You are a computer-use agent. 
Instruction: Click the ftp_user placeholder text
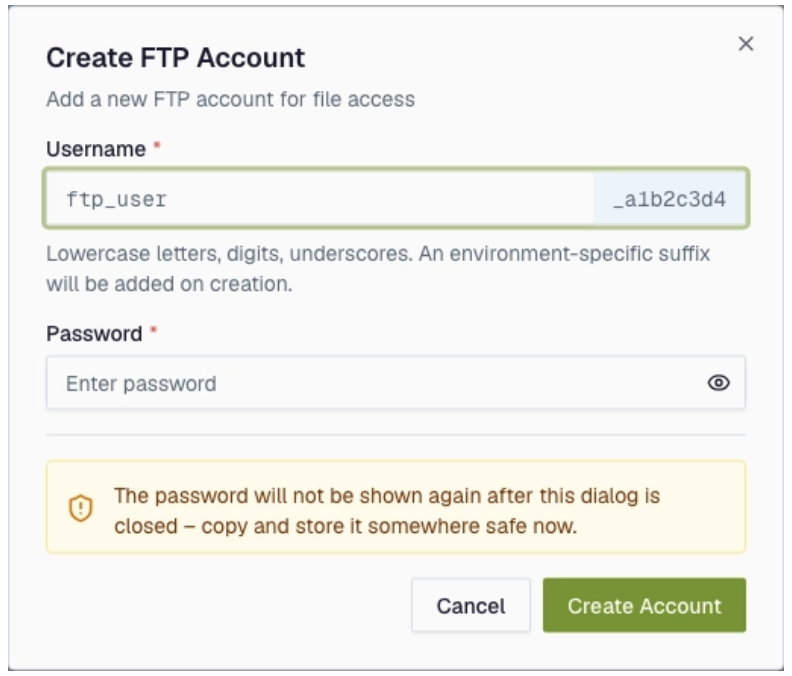click(116, 200)
